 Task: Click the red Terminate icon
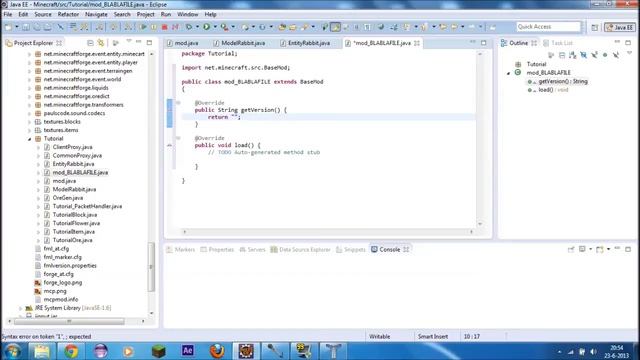[x=164, y=27]
